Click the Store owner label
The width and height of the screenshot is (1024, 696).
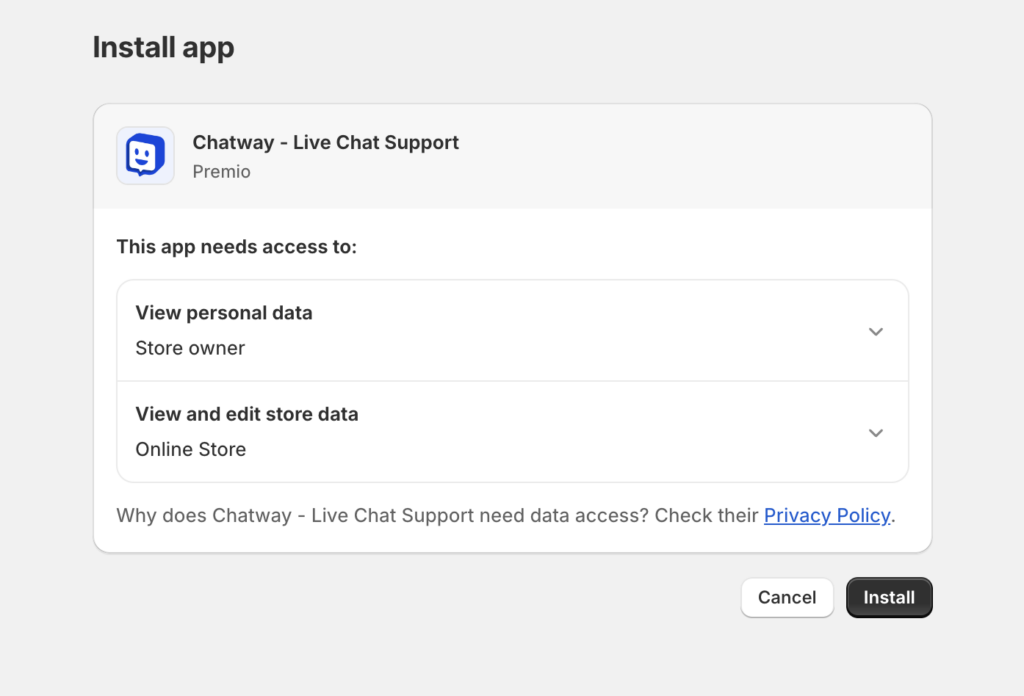coord(190,348)
